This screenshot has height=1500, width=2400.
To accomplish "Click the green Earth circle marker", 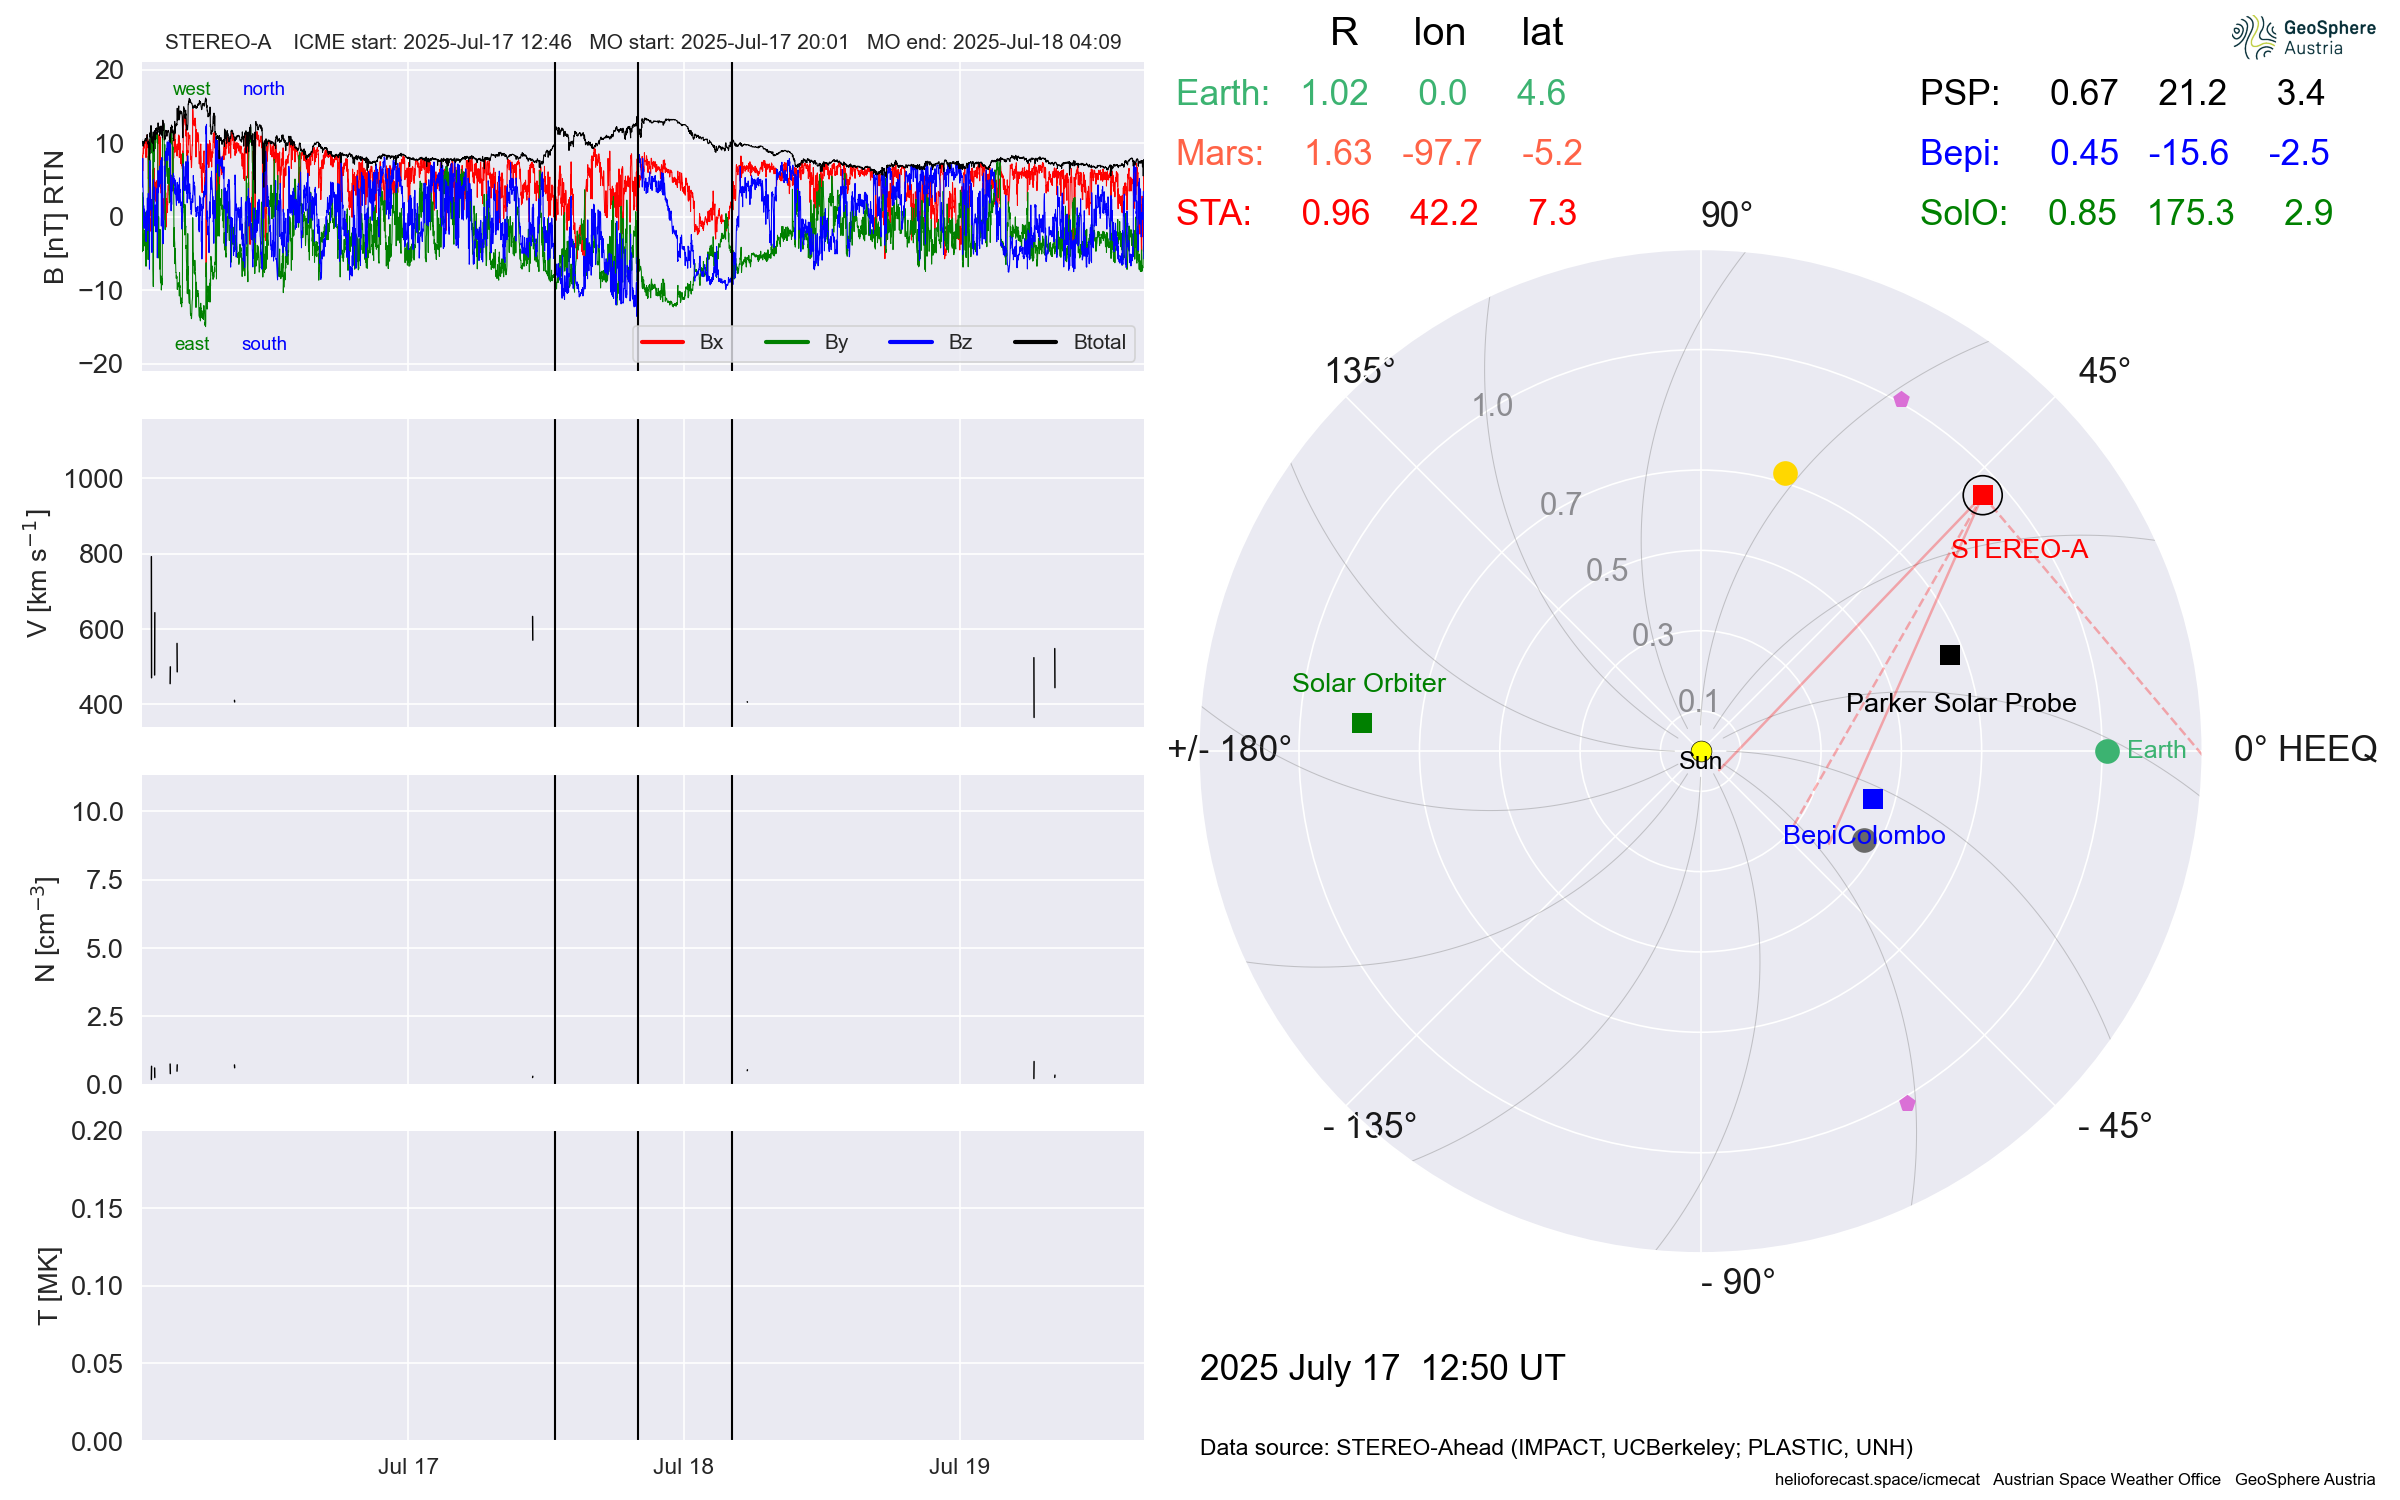I will point(2107,751).
